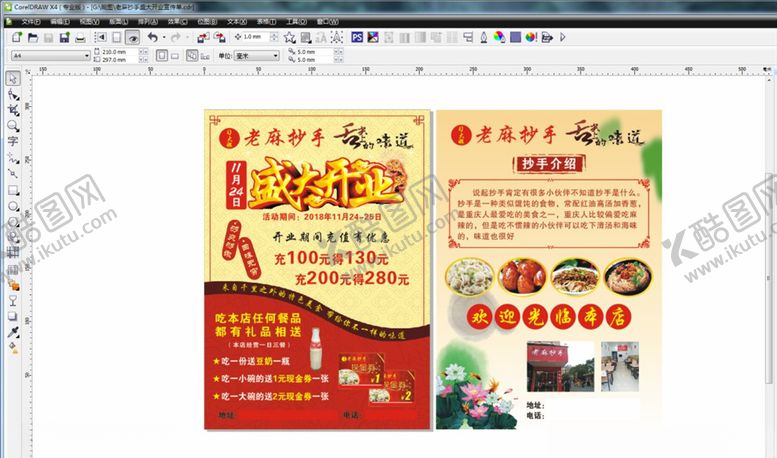
Task: Select the Freehand curve tool
Action: [13, 159]
